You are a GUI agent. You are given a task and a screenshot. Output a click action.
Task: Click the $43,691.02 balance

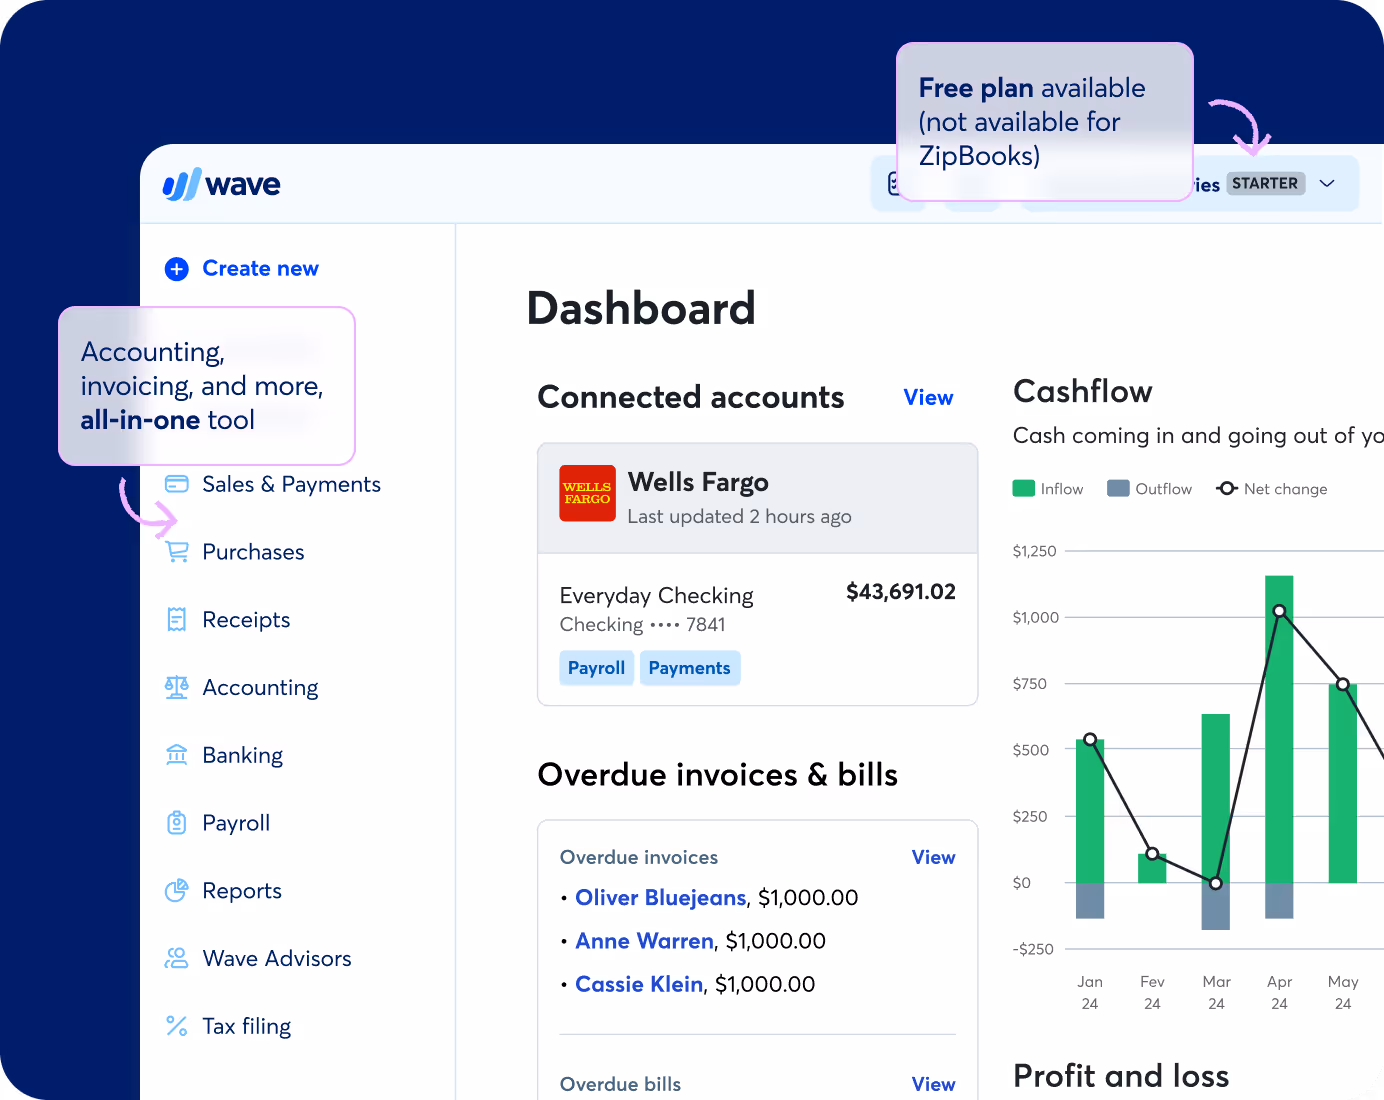pyautogui.click(x=901, y=592)
